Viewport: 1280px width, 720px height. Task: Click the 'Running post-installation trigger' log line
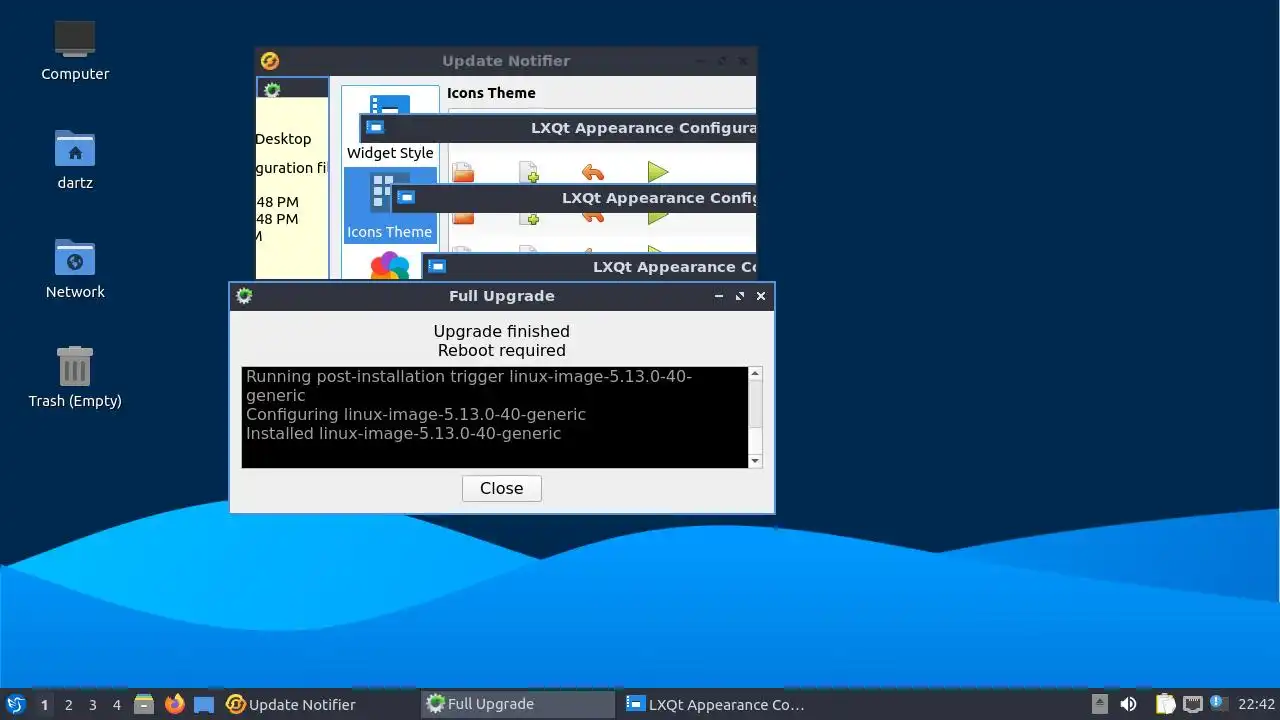click(x=469, y=386)
